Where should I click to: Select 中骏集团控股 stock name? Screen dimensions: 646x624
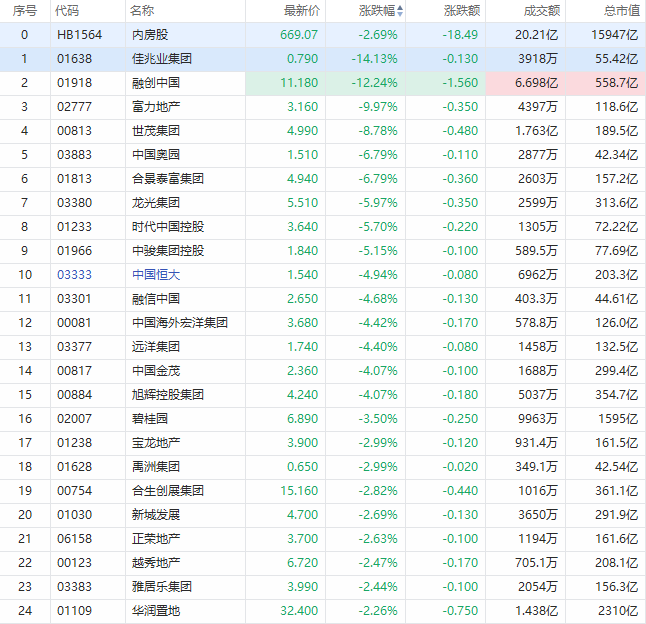click(168, 250)
